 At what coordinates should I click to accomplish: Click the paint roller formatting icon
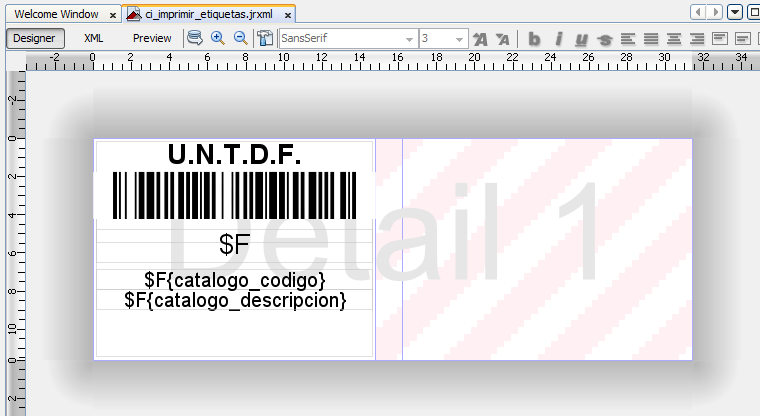pos(265,38)
